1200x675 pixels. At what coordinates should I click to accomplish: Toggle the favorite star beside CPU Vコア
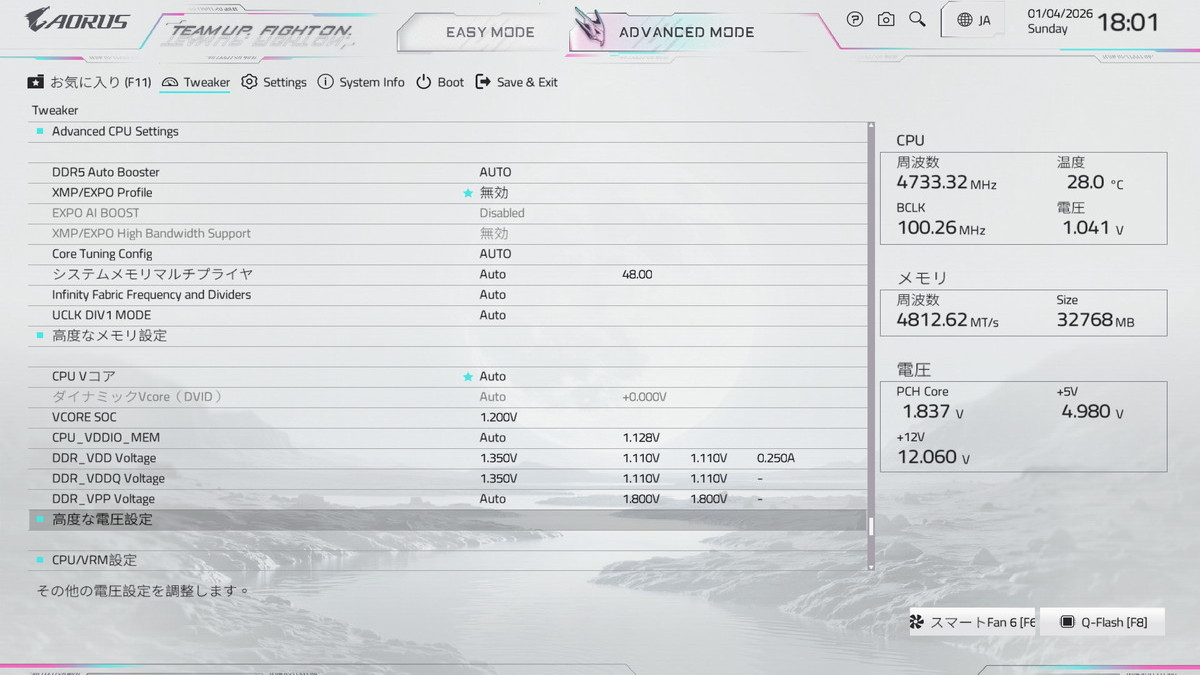click(x=467, y=377)
